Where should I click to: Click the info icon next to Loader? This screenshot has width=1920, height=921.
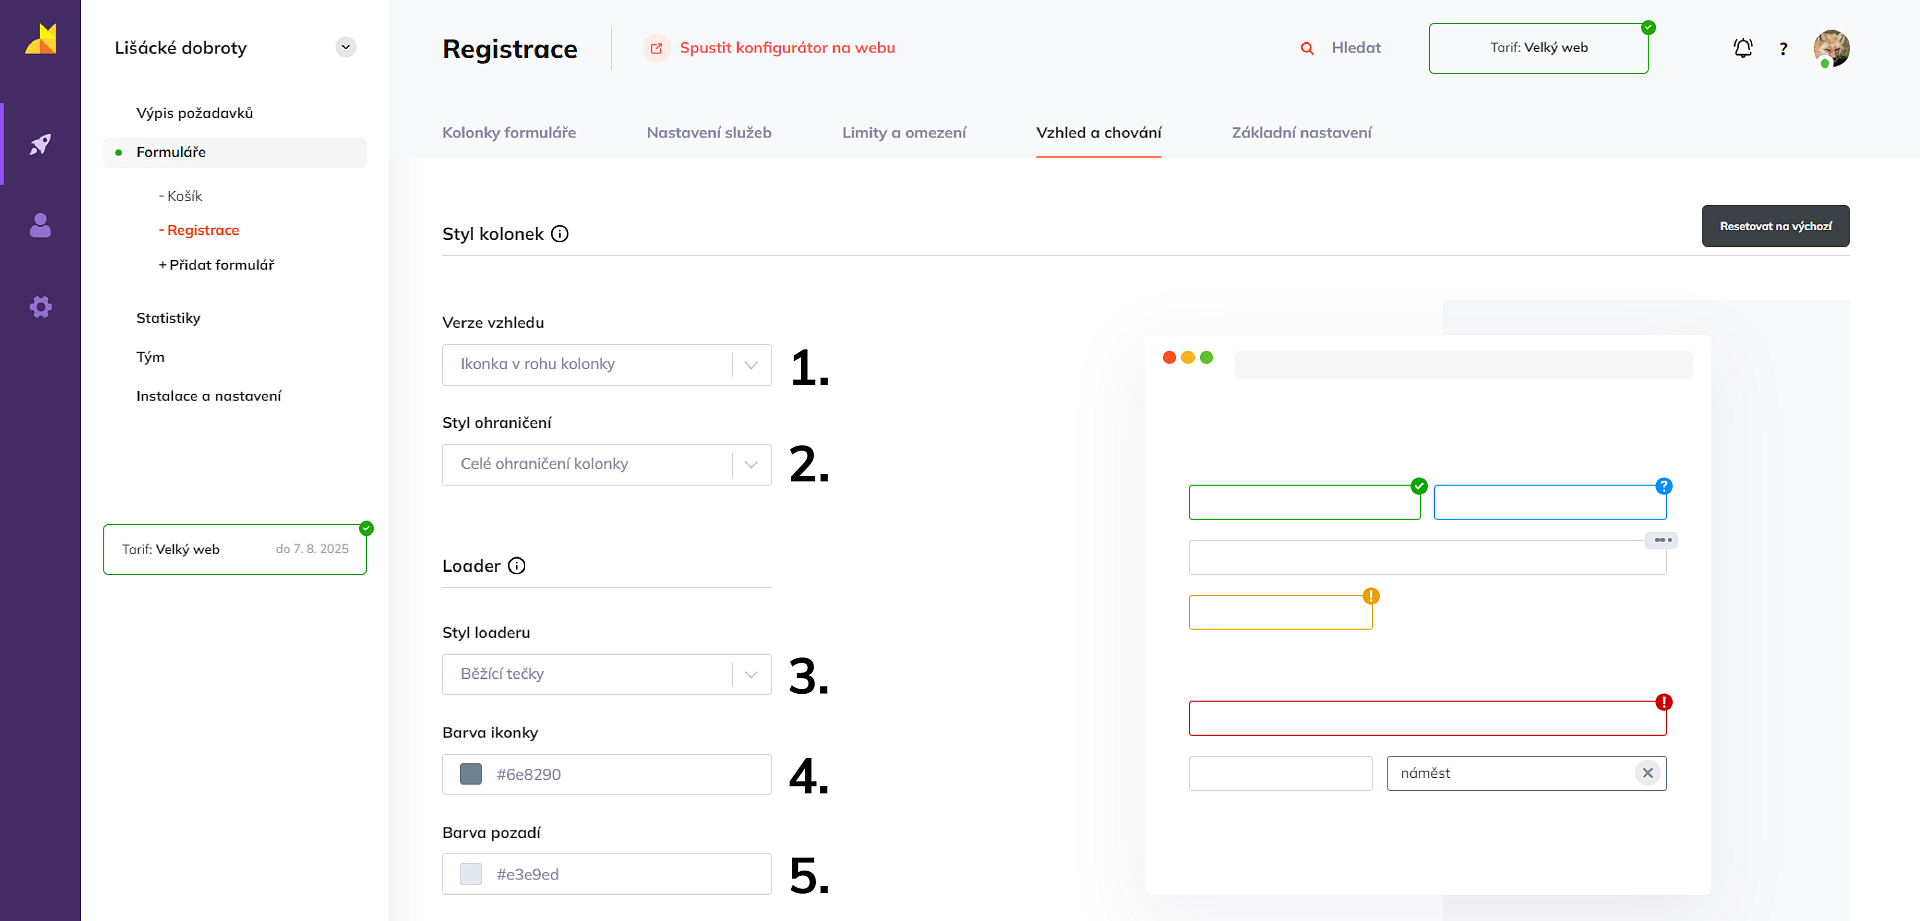pos(517,566)
